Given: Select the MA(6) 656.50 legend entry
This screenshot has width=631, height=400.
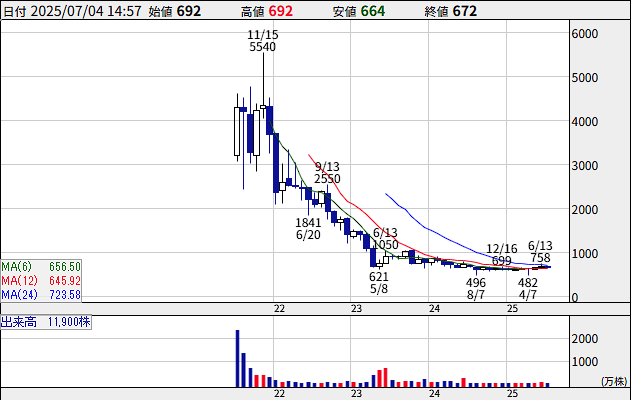Looking at the screenshot, I should 41,266.
